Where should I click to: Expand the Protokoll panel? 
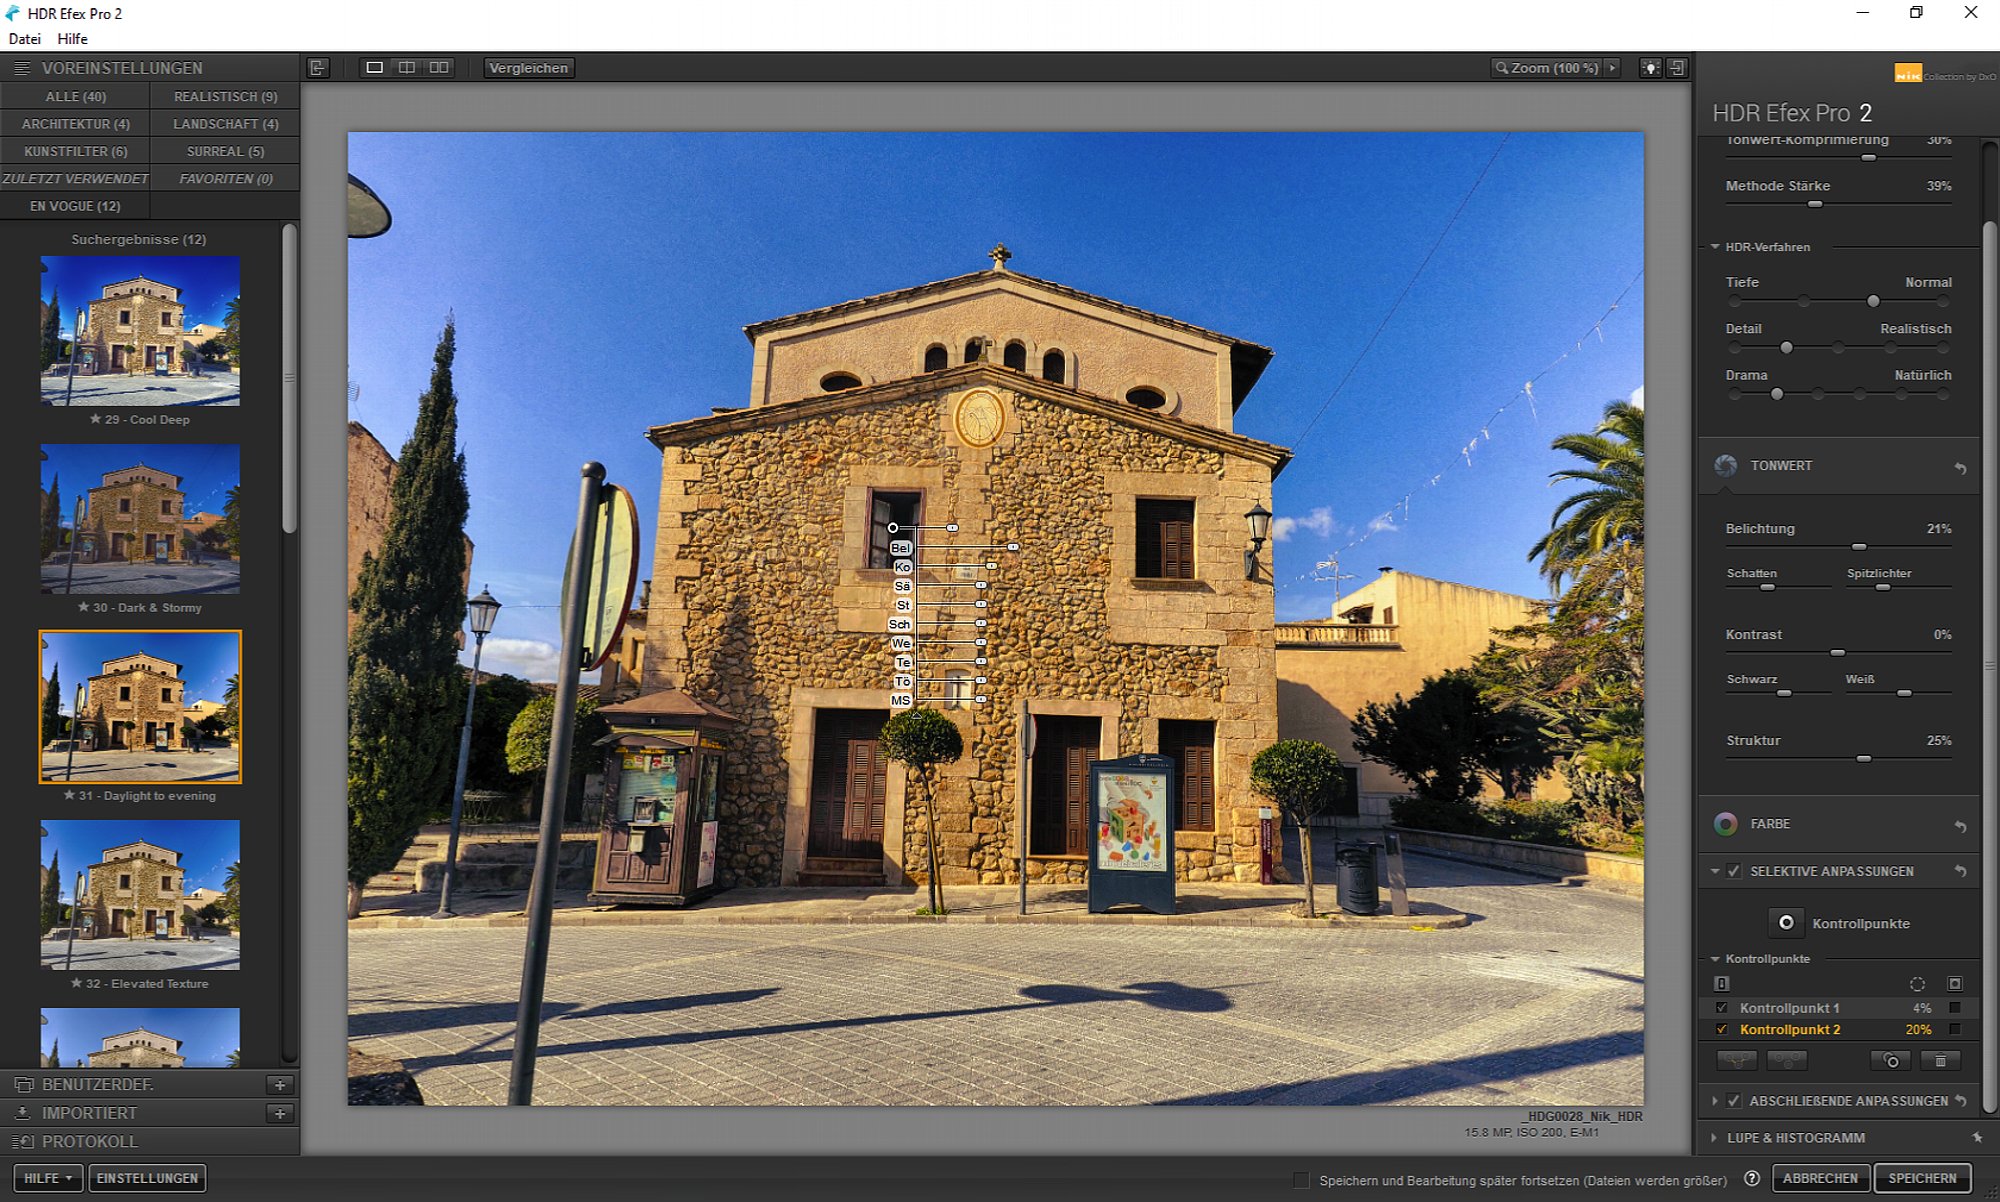[150, 1142]
